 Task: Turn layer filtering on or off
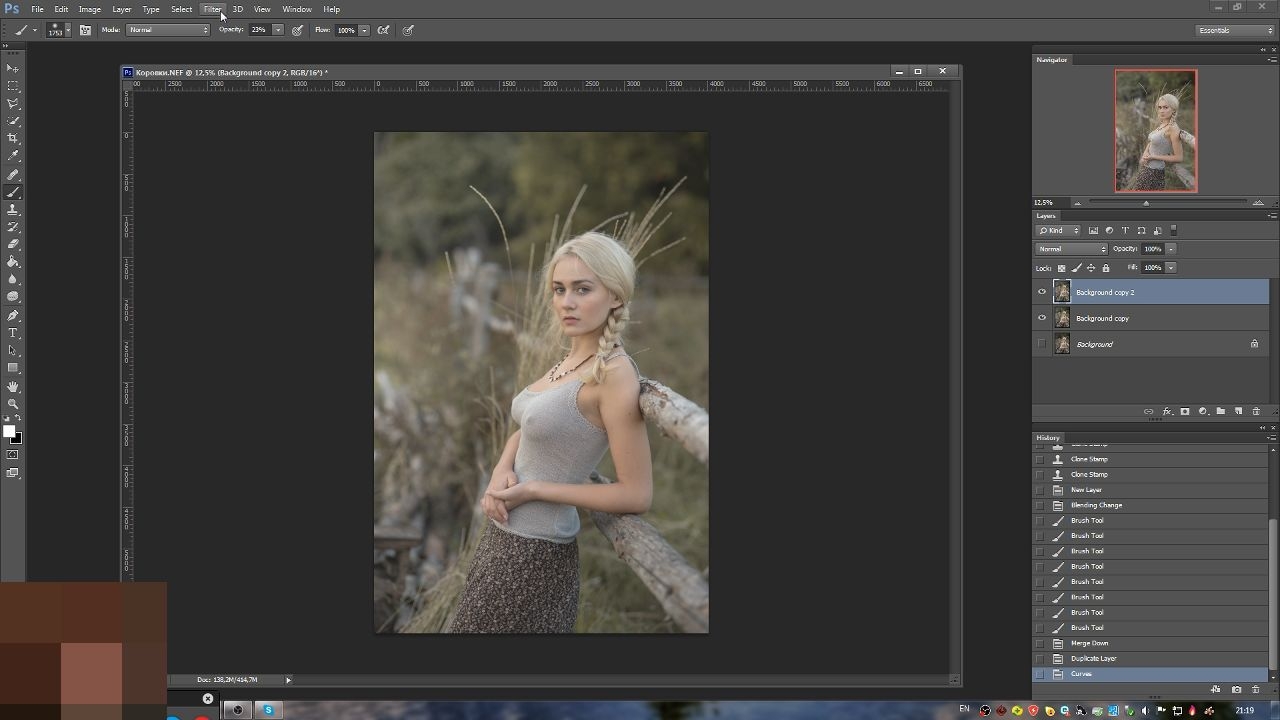pyautogui.click(x=1174, y=231)
